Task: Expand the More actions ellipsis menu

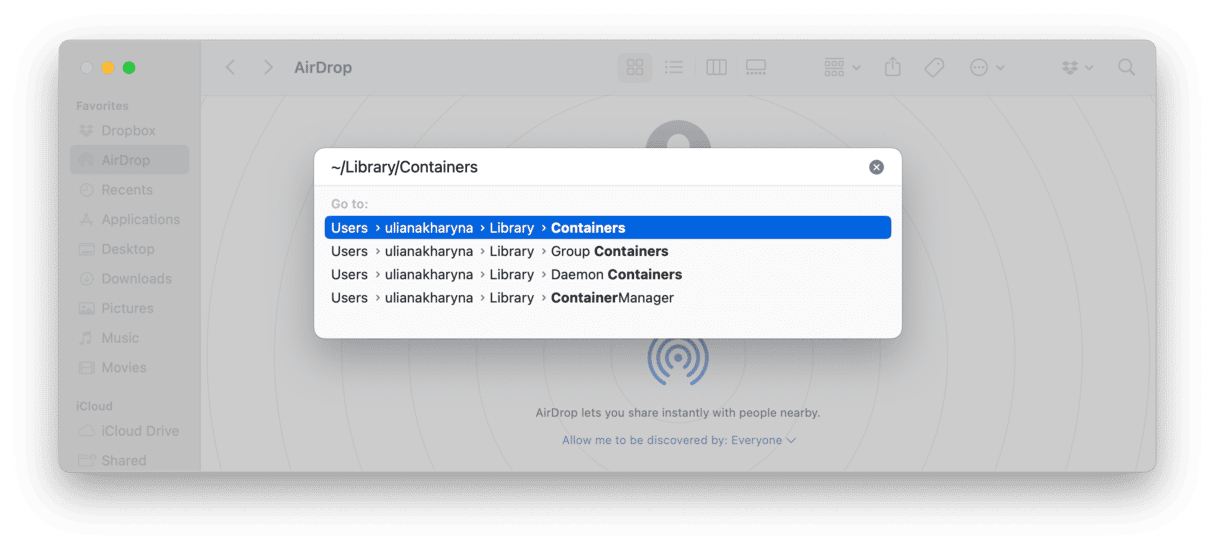Action: pyautogui.click(x=986, y=68)
